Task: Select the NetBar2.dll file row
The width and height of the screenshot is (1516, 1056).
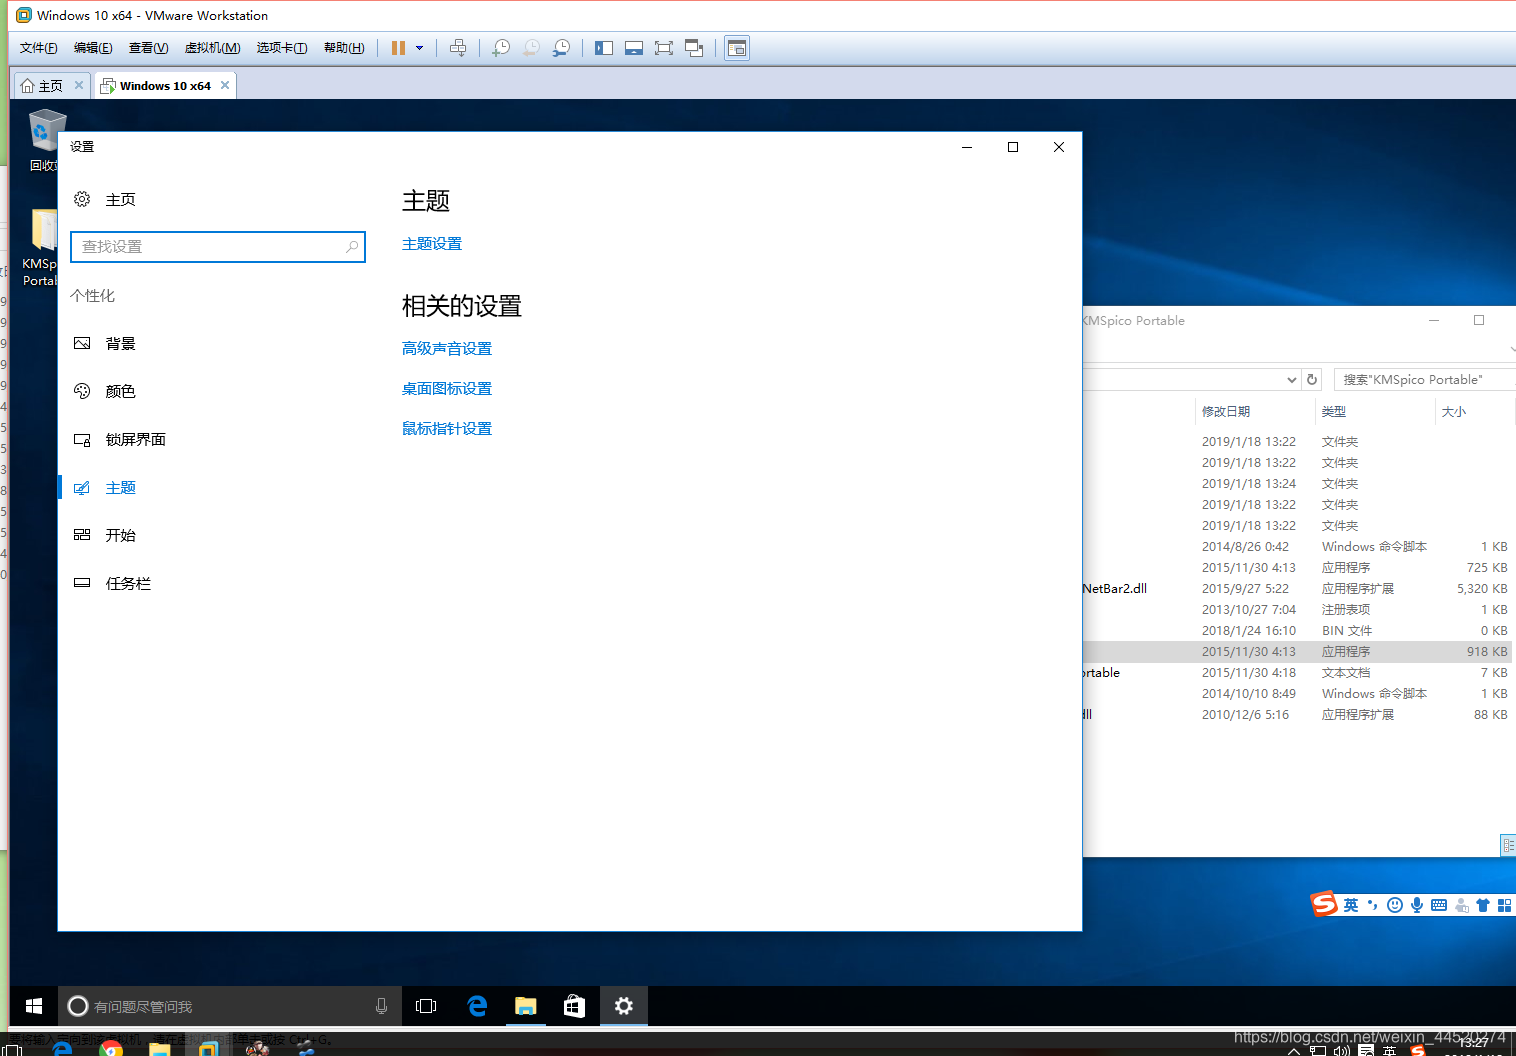Action: [1297, 588]
